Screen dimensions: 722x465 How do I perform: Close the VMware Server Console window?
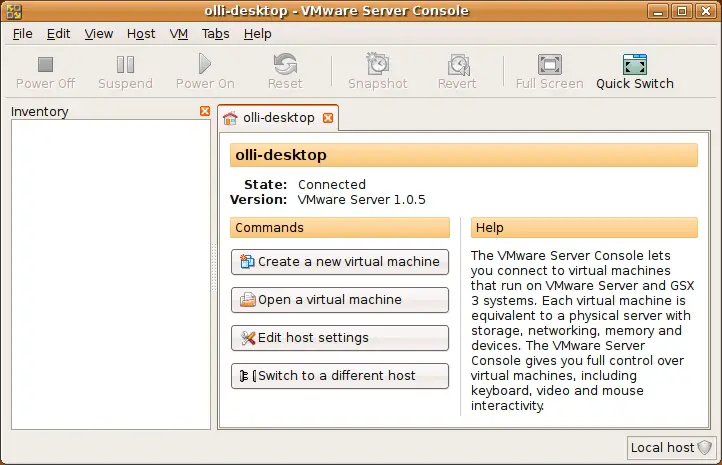pos(706,11)
